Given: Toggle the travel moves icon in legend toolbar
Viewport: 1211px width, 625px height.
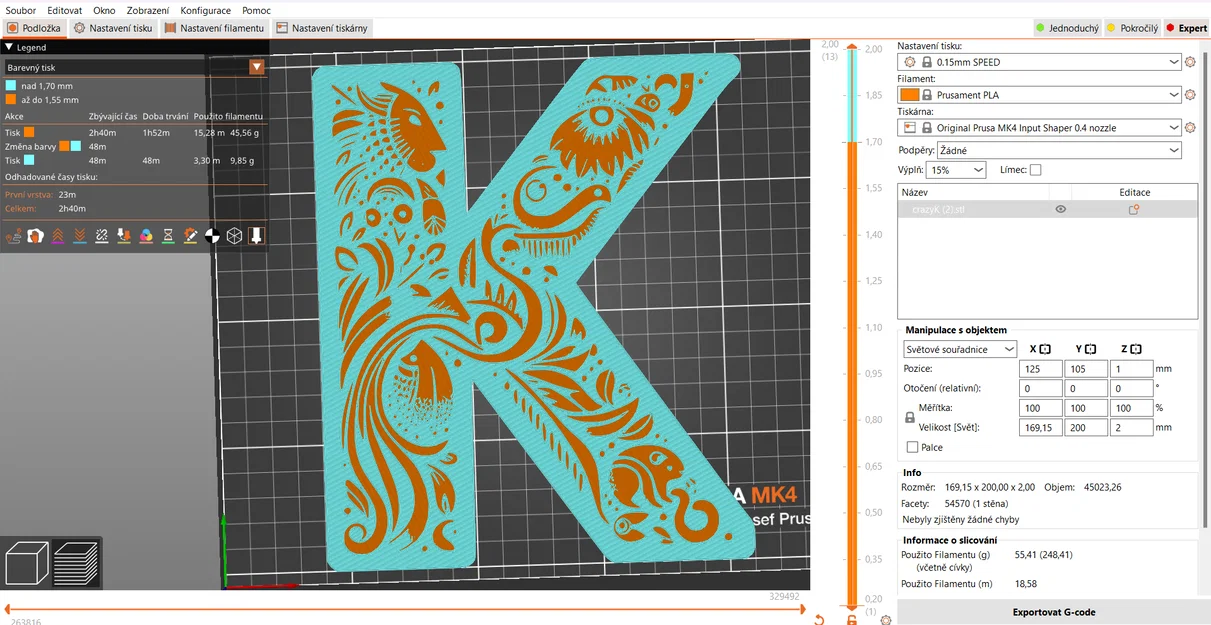Looking at the screenshot, I should pos(15,236).
